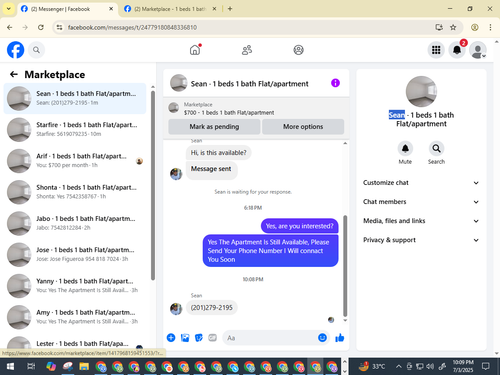Choose a sticker icon in composer
The image size is (500, 375).
pos(199,338)
